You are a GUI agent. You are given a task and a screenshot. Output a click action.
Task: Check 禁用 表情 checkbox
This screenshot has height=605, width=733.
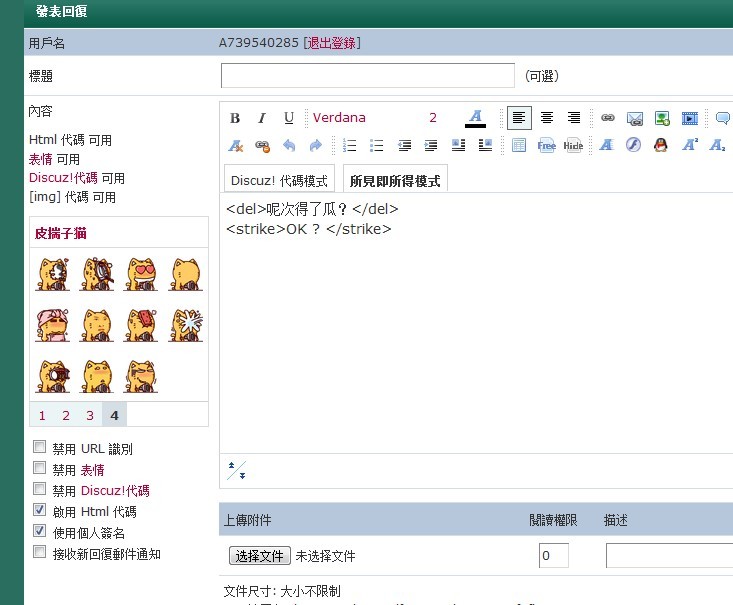pos(40,468)
